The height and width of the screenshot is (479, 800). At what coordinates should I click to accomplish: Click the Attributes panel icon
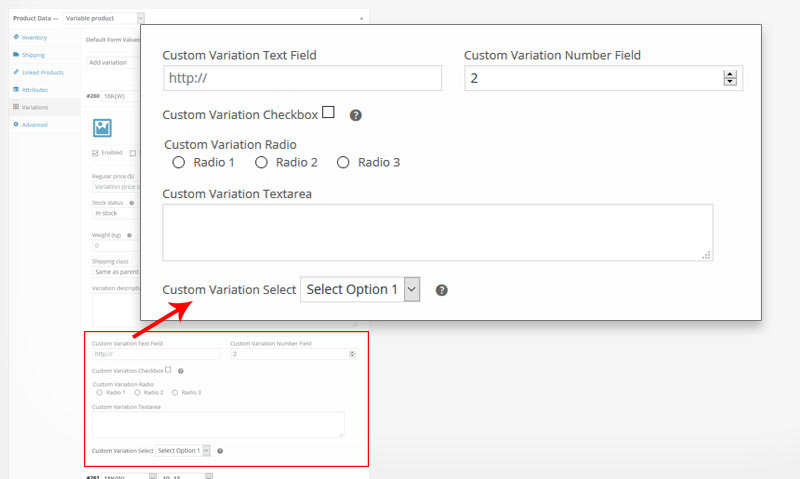tap(16, 89)
